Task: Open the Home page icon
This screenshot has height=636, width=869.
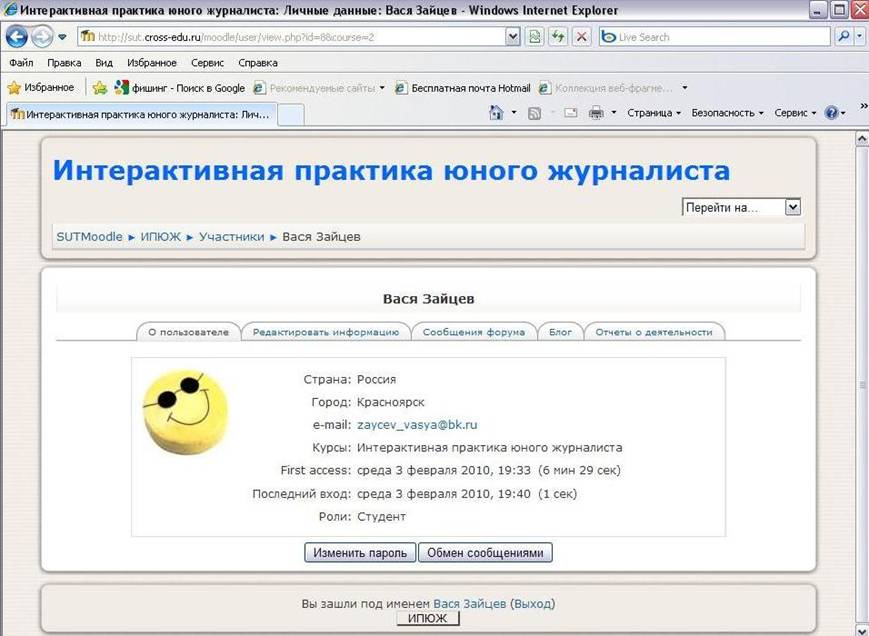Action: [496, 113]
